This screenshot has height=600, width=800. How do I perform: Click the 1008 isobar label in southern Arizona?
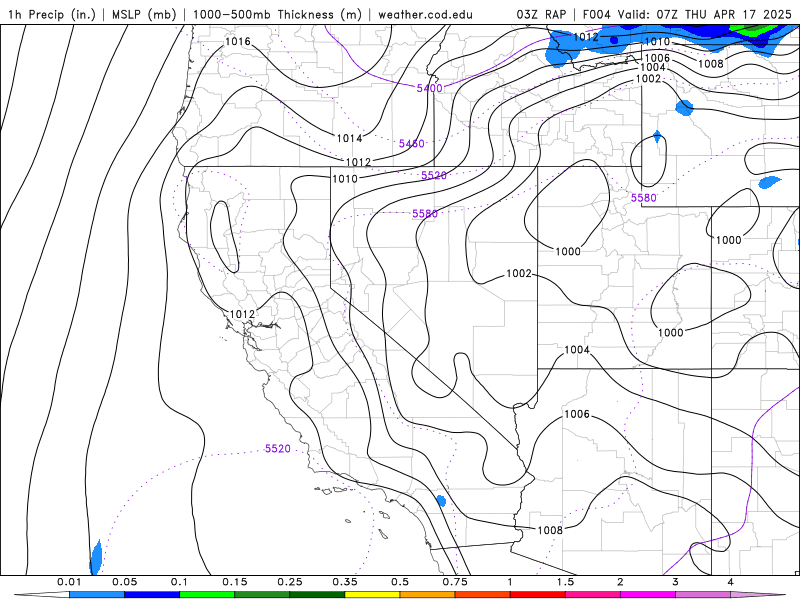(550, 530)
